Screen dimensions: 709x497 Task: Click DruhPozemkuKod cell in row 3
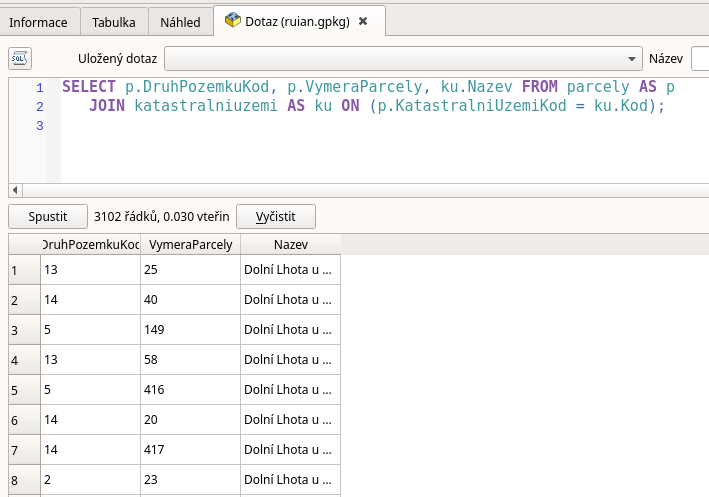90,330
